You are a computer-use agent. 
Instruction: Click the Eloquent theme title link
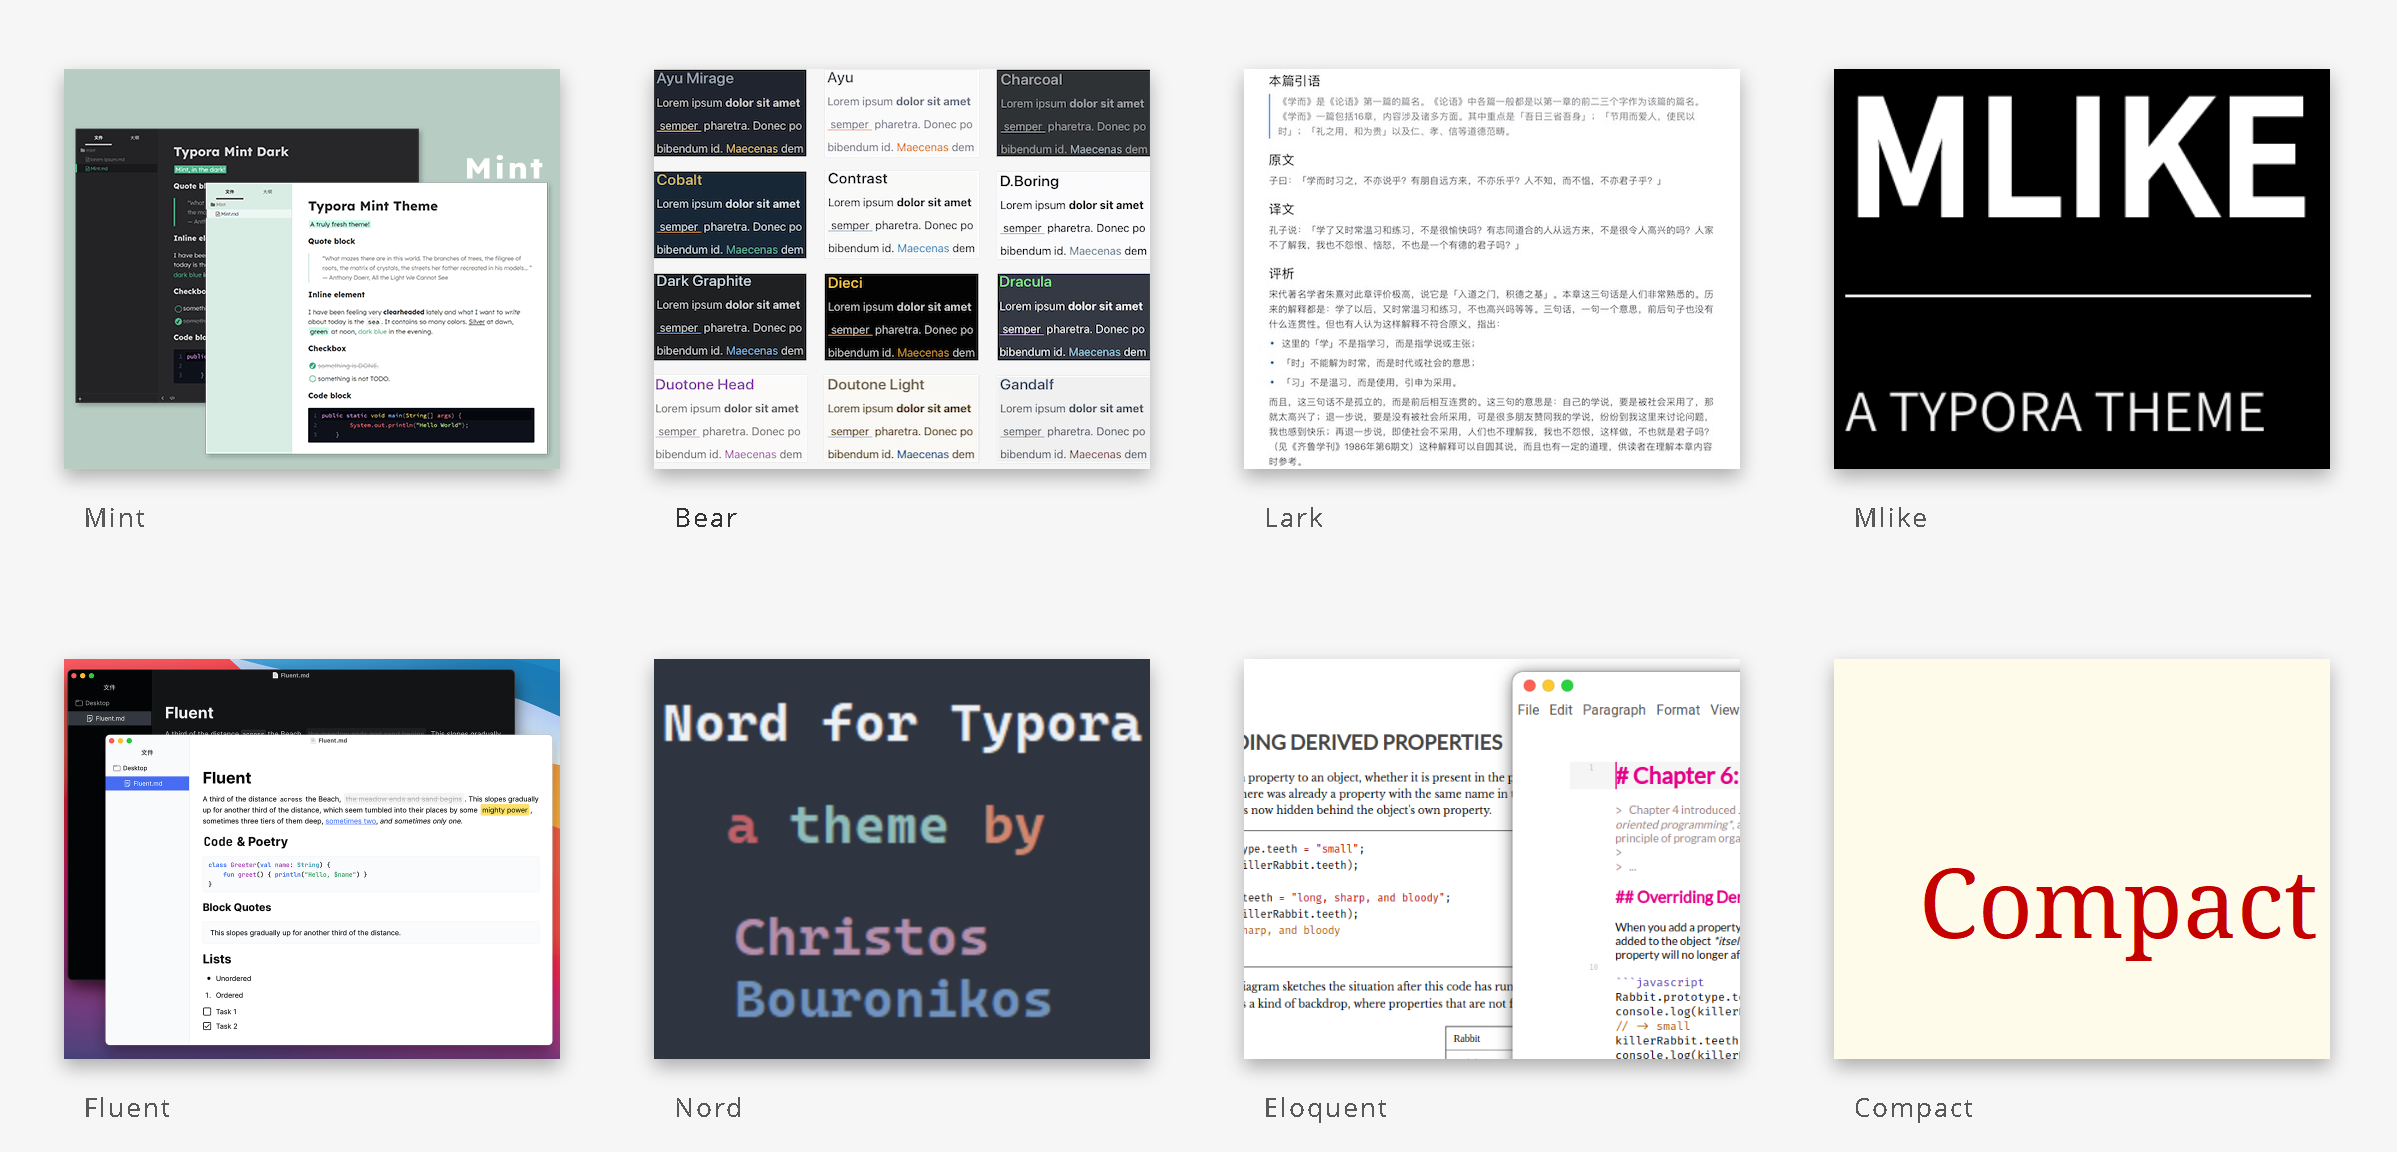1325,1108
